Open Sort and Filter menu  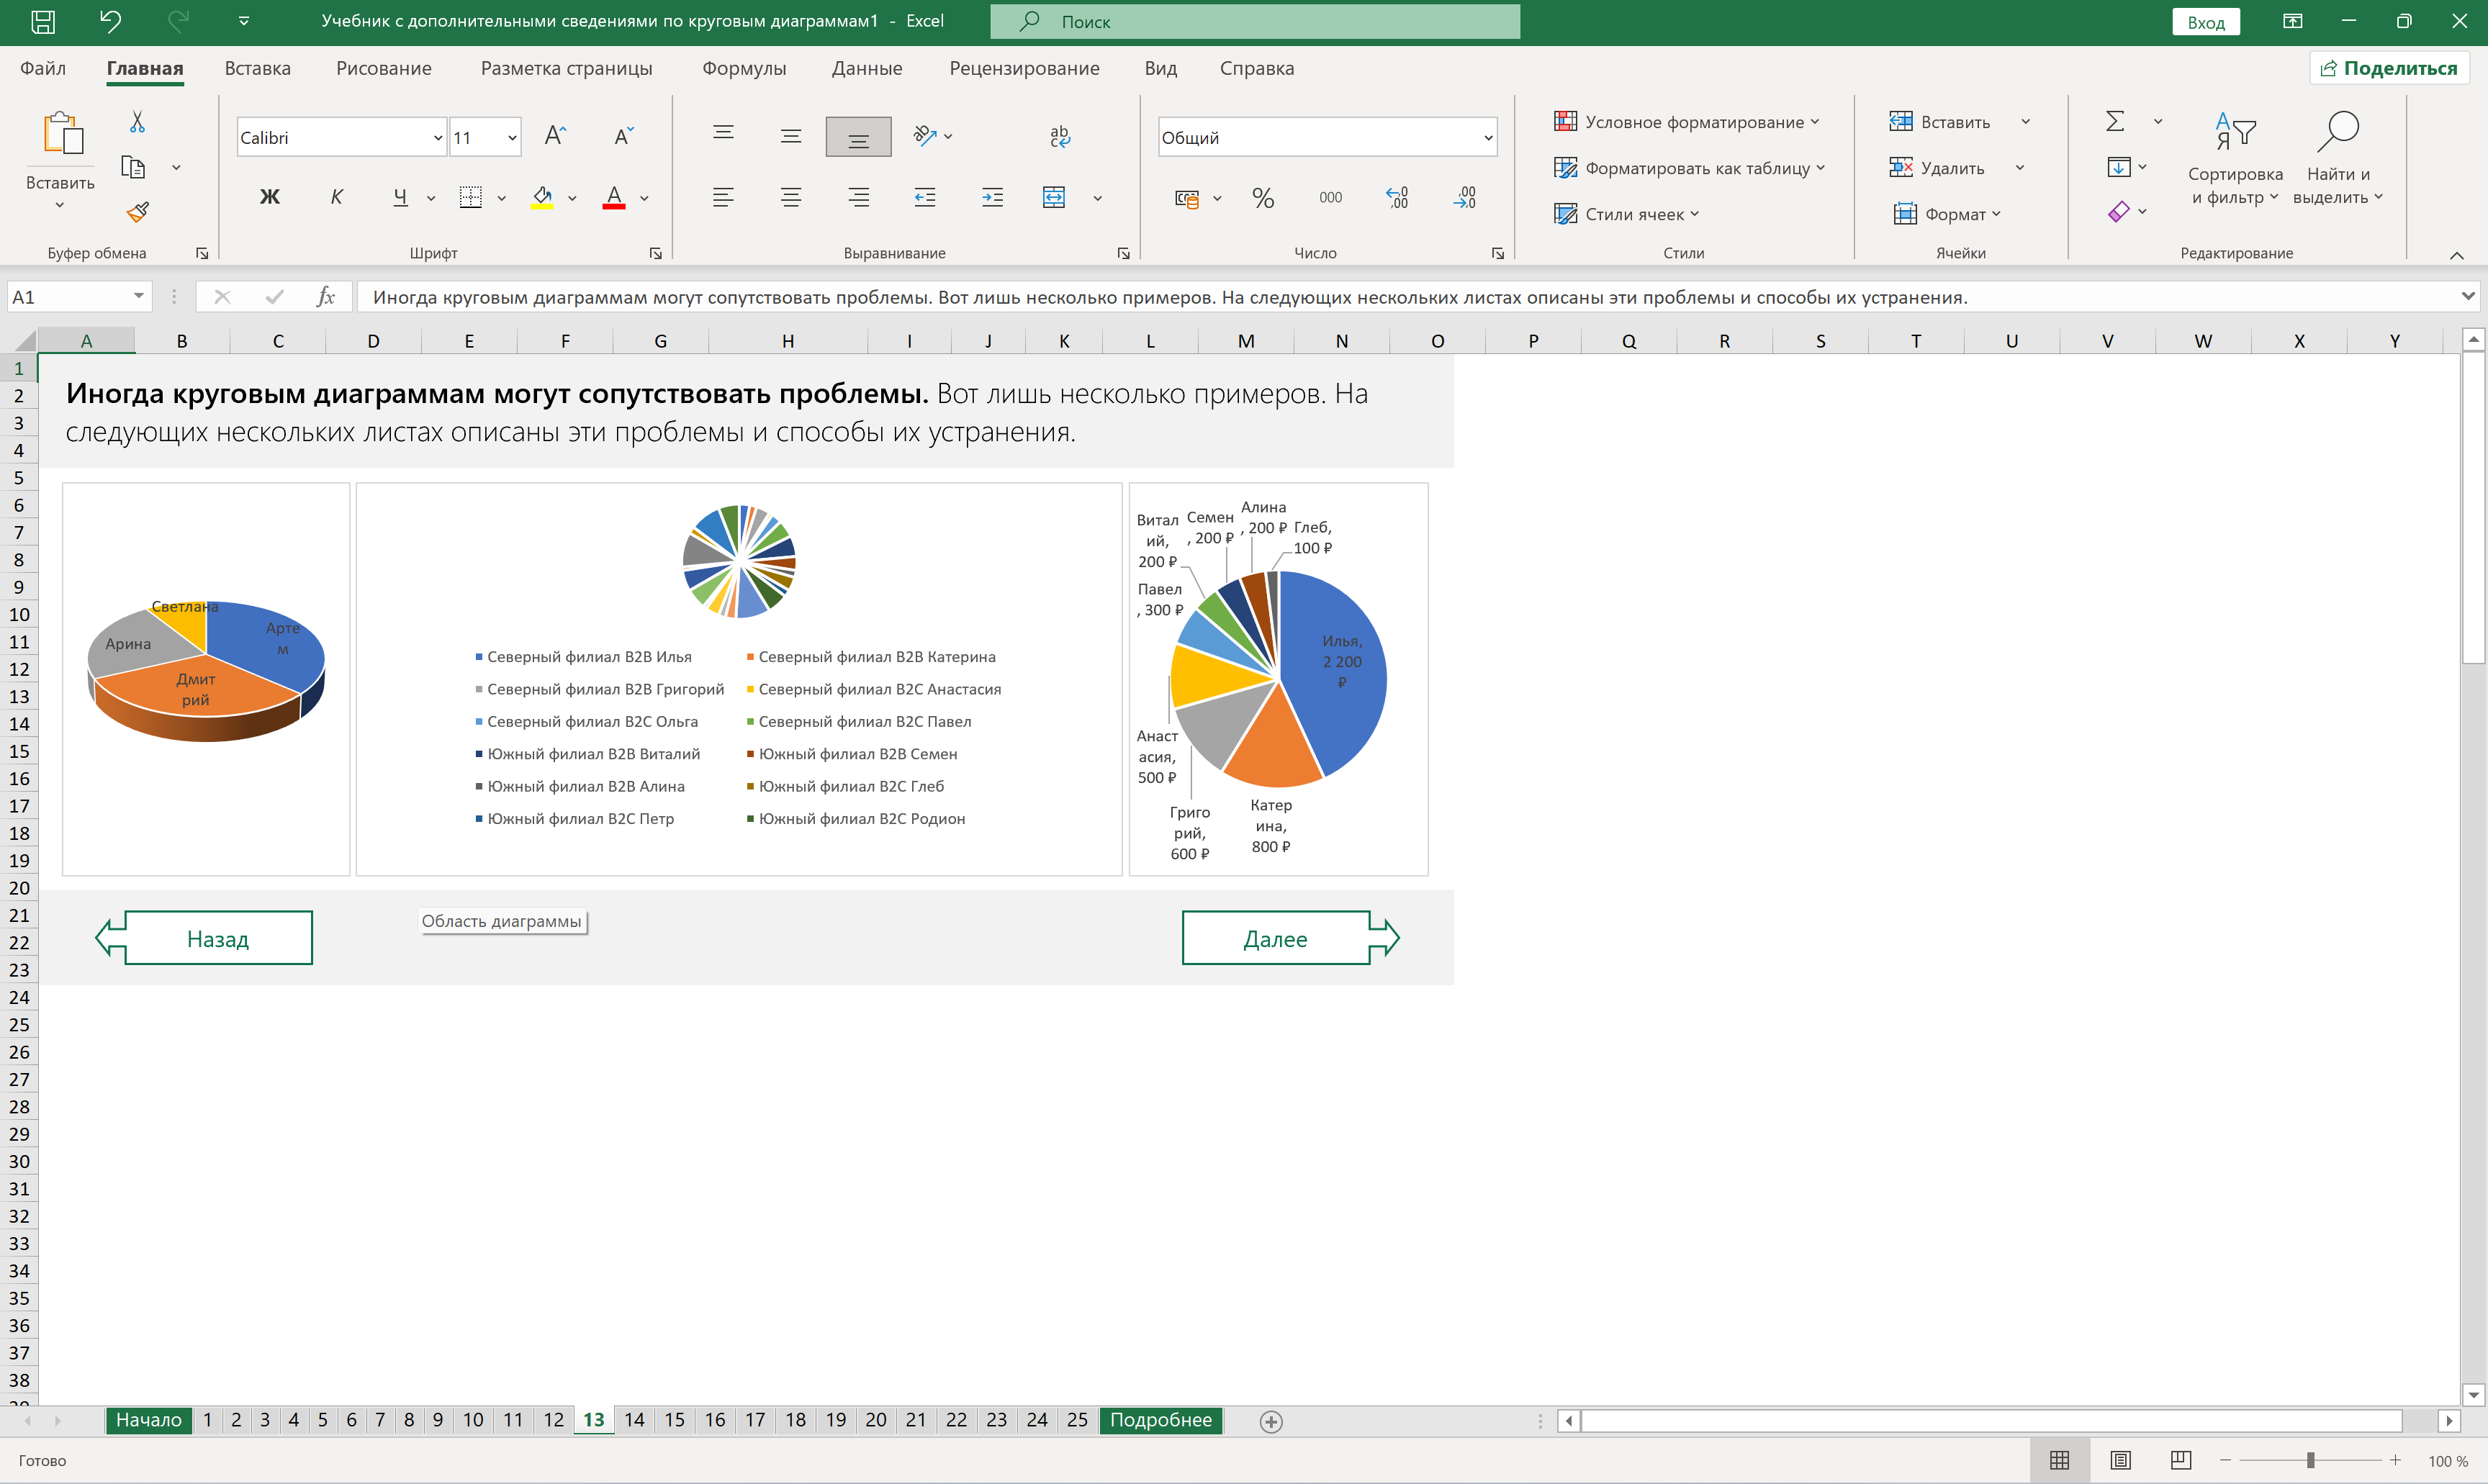[2235, 158]
